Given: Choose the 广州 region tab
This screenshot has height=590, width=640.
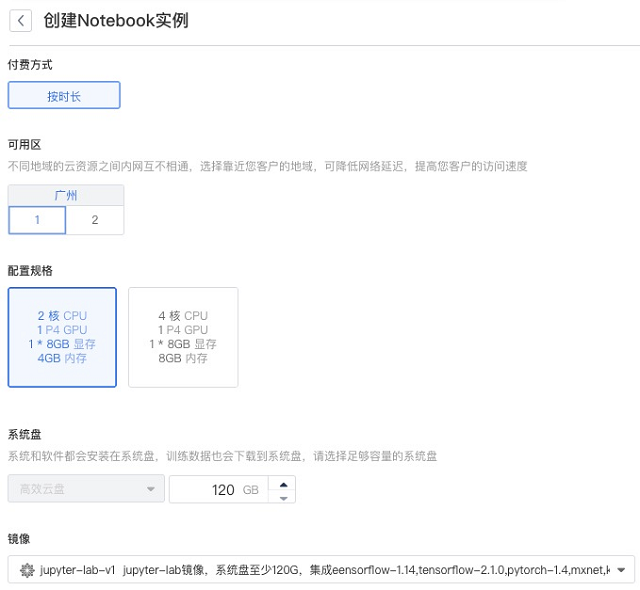Looking at the screenshot, I should pos(66,195).
